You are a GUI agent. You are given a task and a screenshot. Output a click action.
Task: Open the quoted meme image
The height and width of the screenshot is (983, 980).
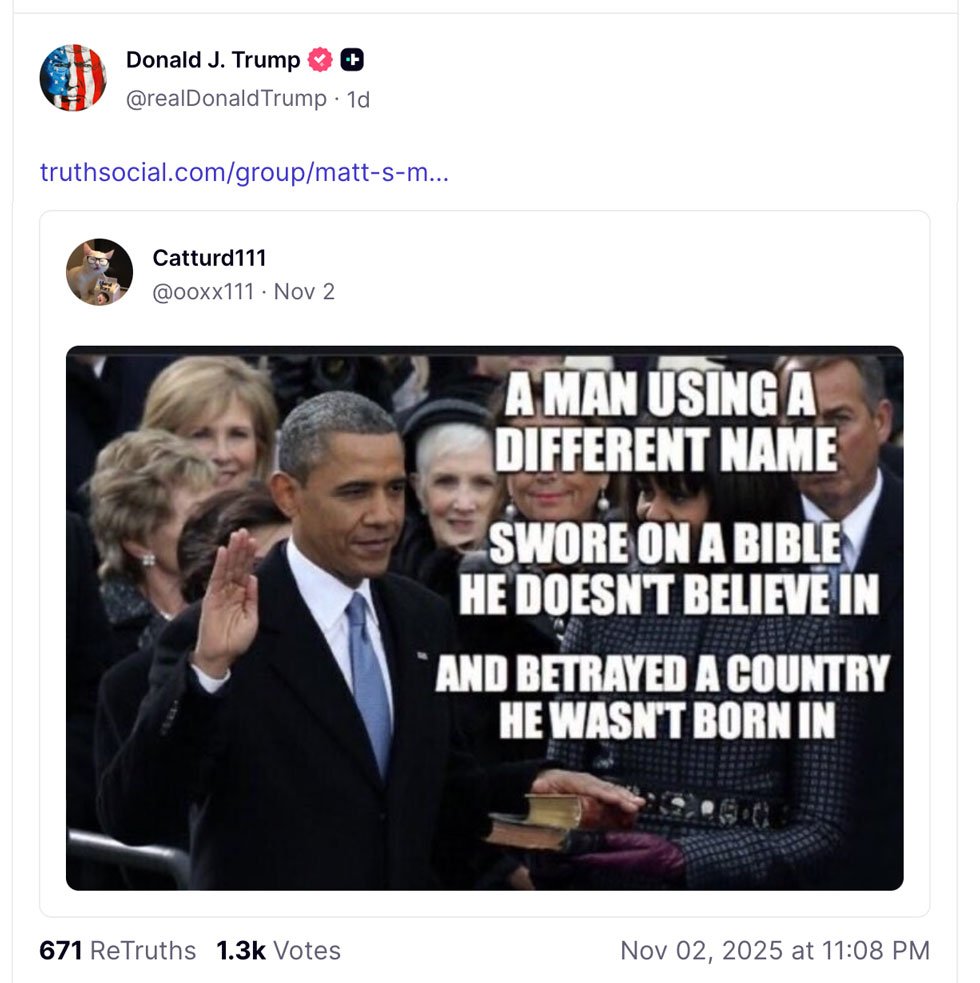pyautogui.click(x=484, y=617)
